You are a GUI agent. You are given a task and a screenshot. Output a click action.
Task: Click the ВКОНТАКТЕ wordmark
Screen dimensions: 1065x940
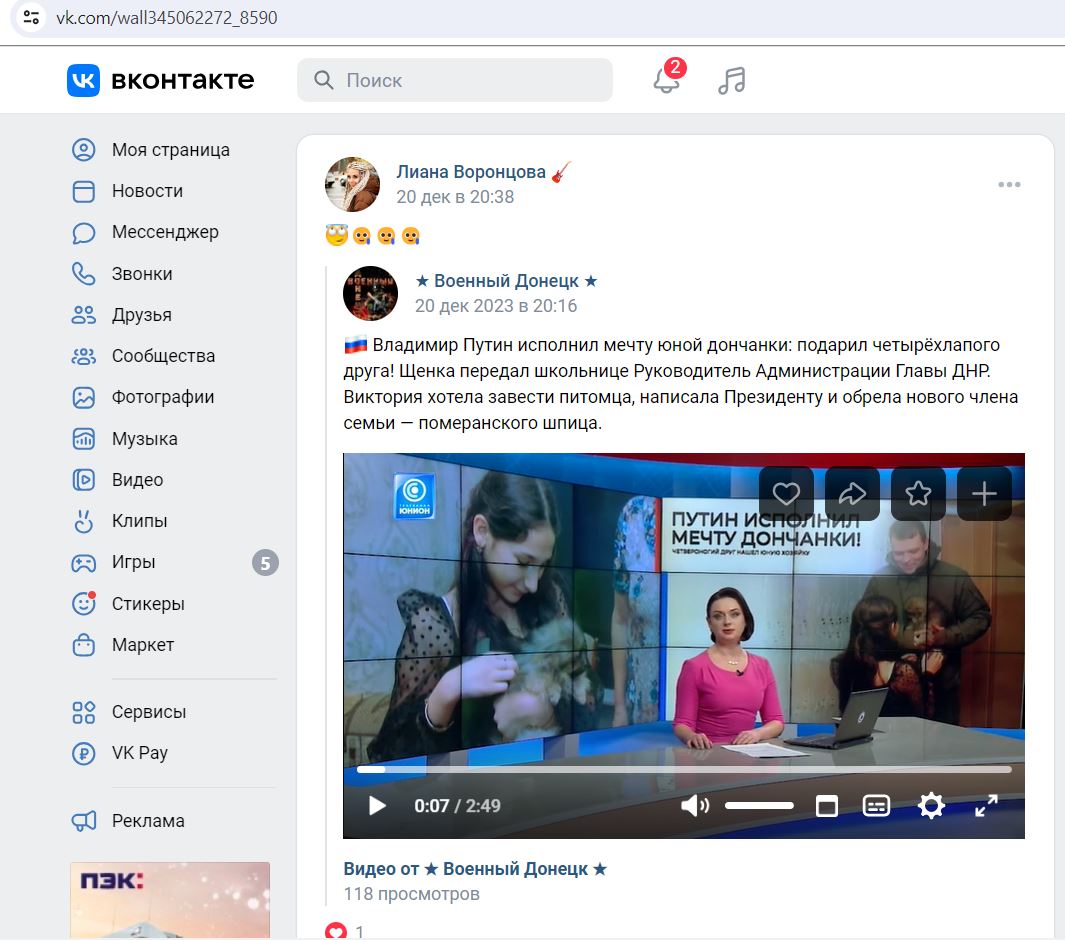(x=183, y=80)
